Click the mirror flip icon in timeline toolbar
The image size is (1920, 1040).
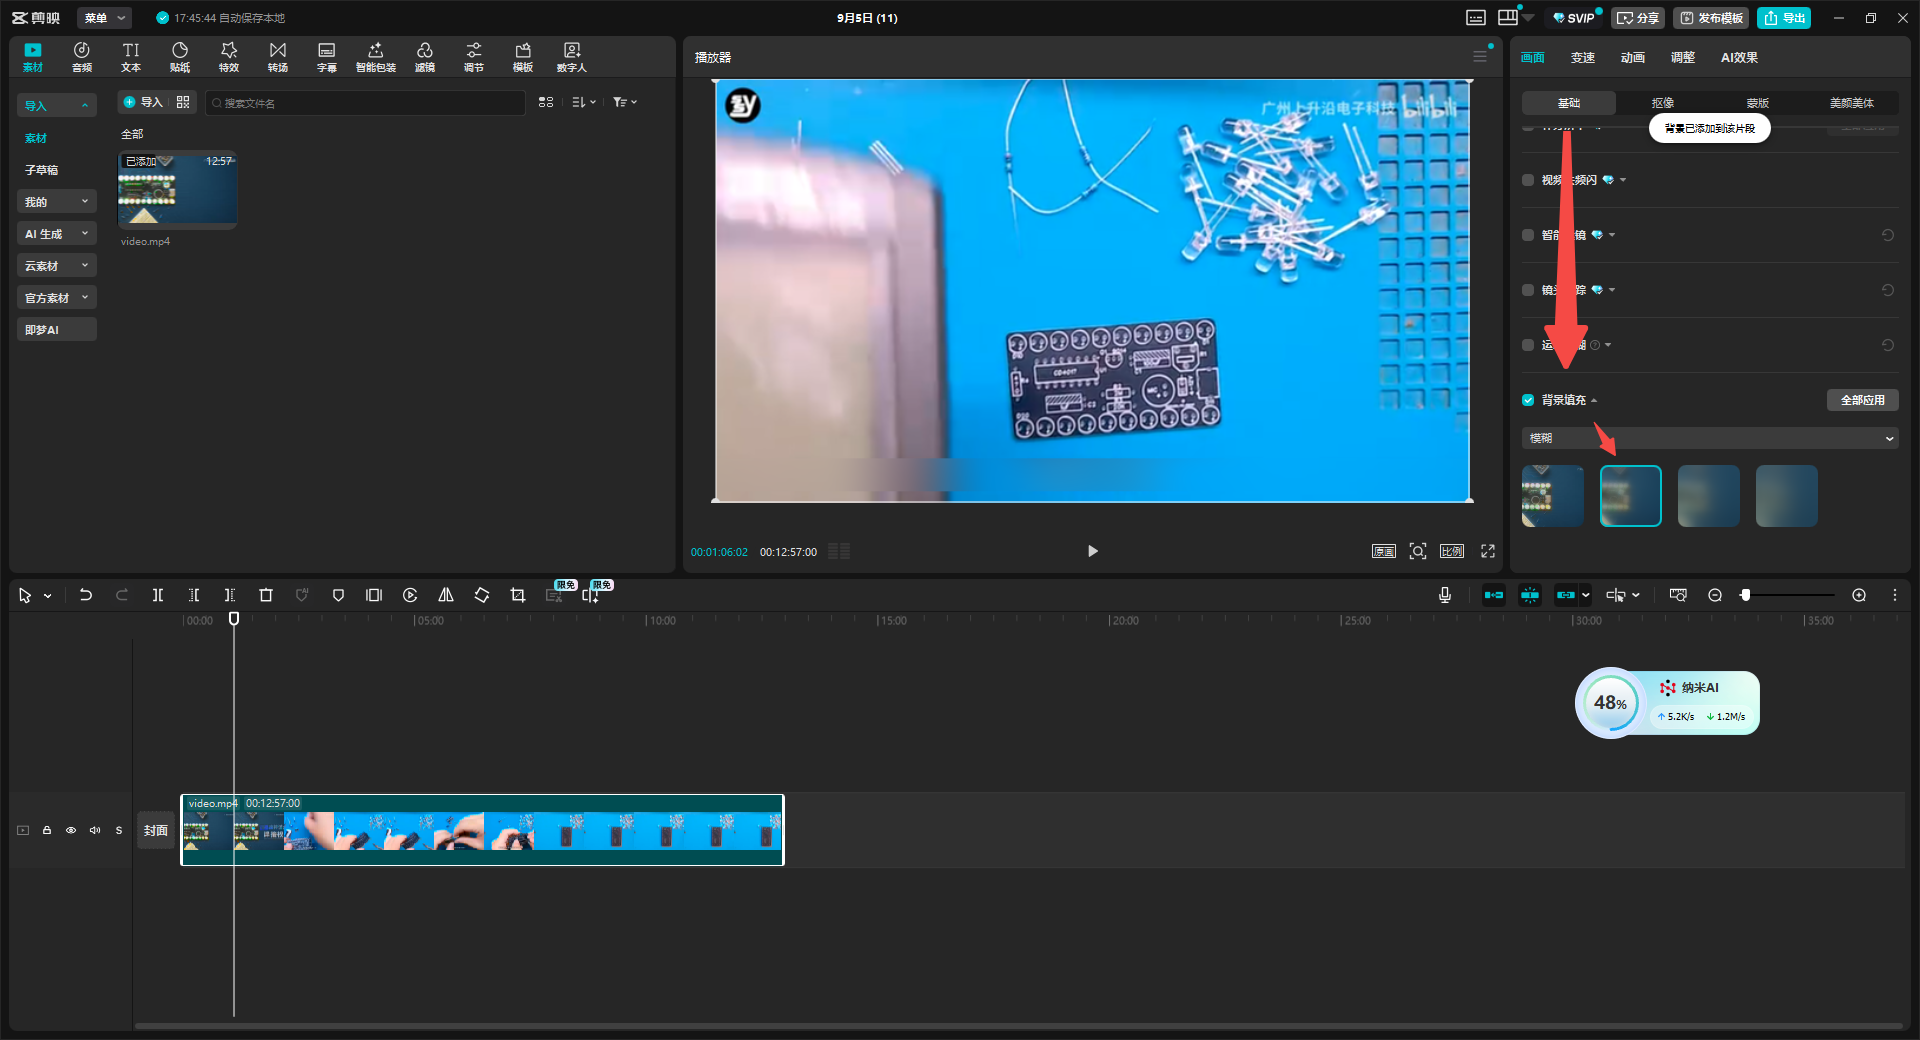tap(446, 595)
